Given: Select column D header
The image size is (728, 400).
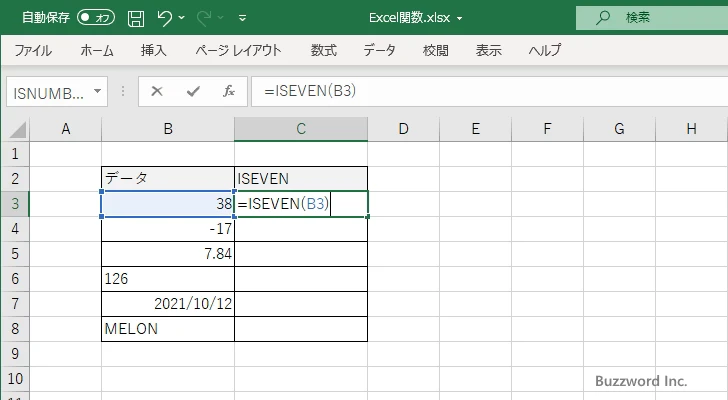Looking at the screenshot, I should pos(403,129).
